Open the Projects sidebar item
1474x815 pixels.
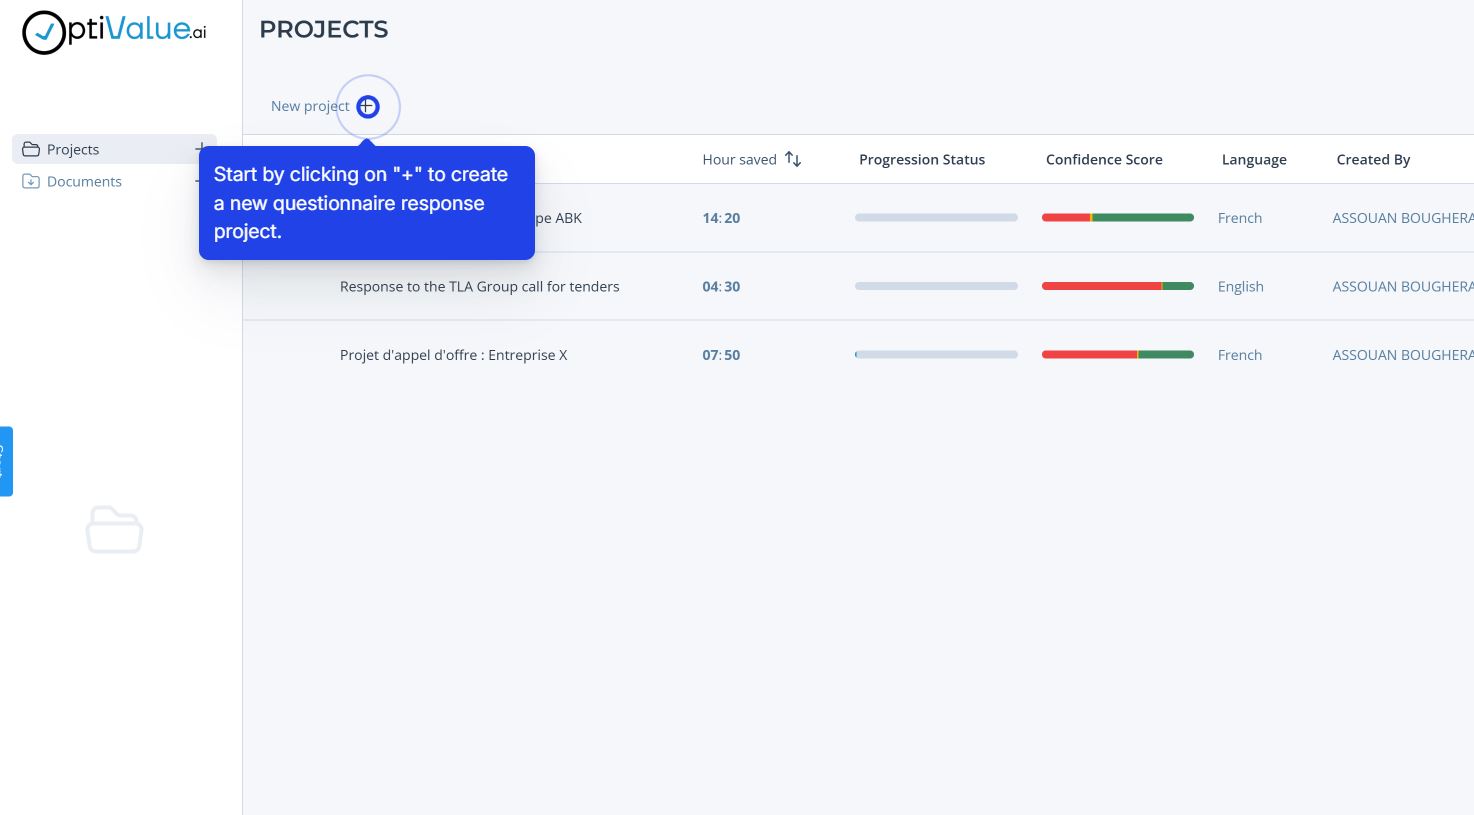pyautogui.click(x=114, y=149)
